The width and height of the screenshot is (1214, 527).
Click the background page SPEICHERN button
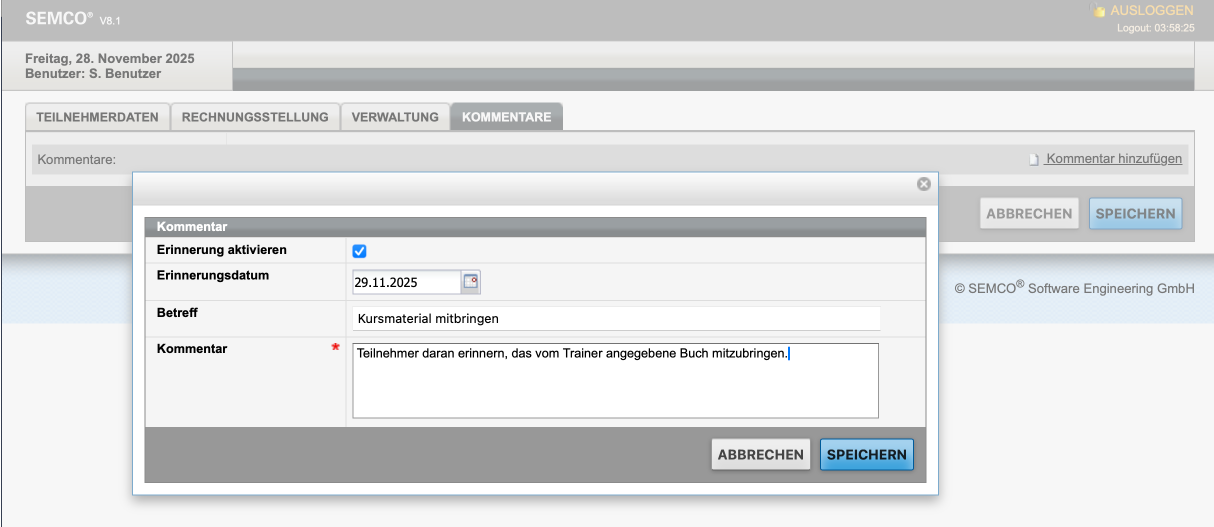[x=1135, y=213]
